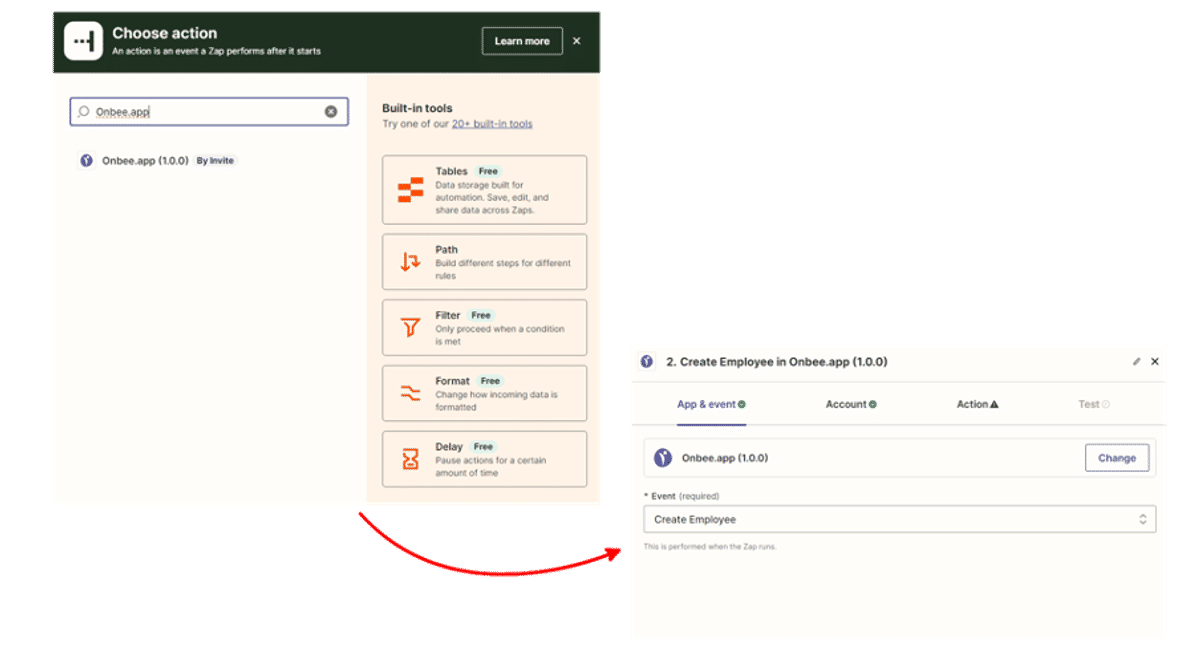This screenshot has width=1200, height=672.
Task: Click the Filter funnel icon
Action: tap(410, 327)
